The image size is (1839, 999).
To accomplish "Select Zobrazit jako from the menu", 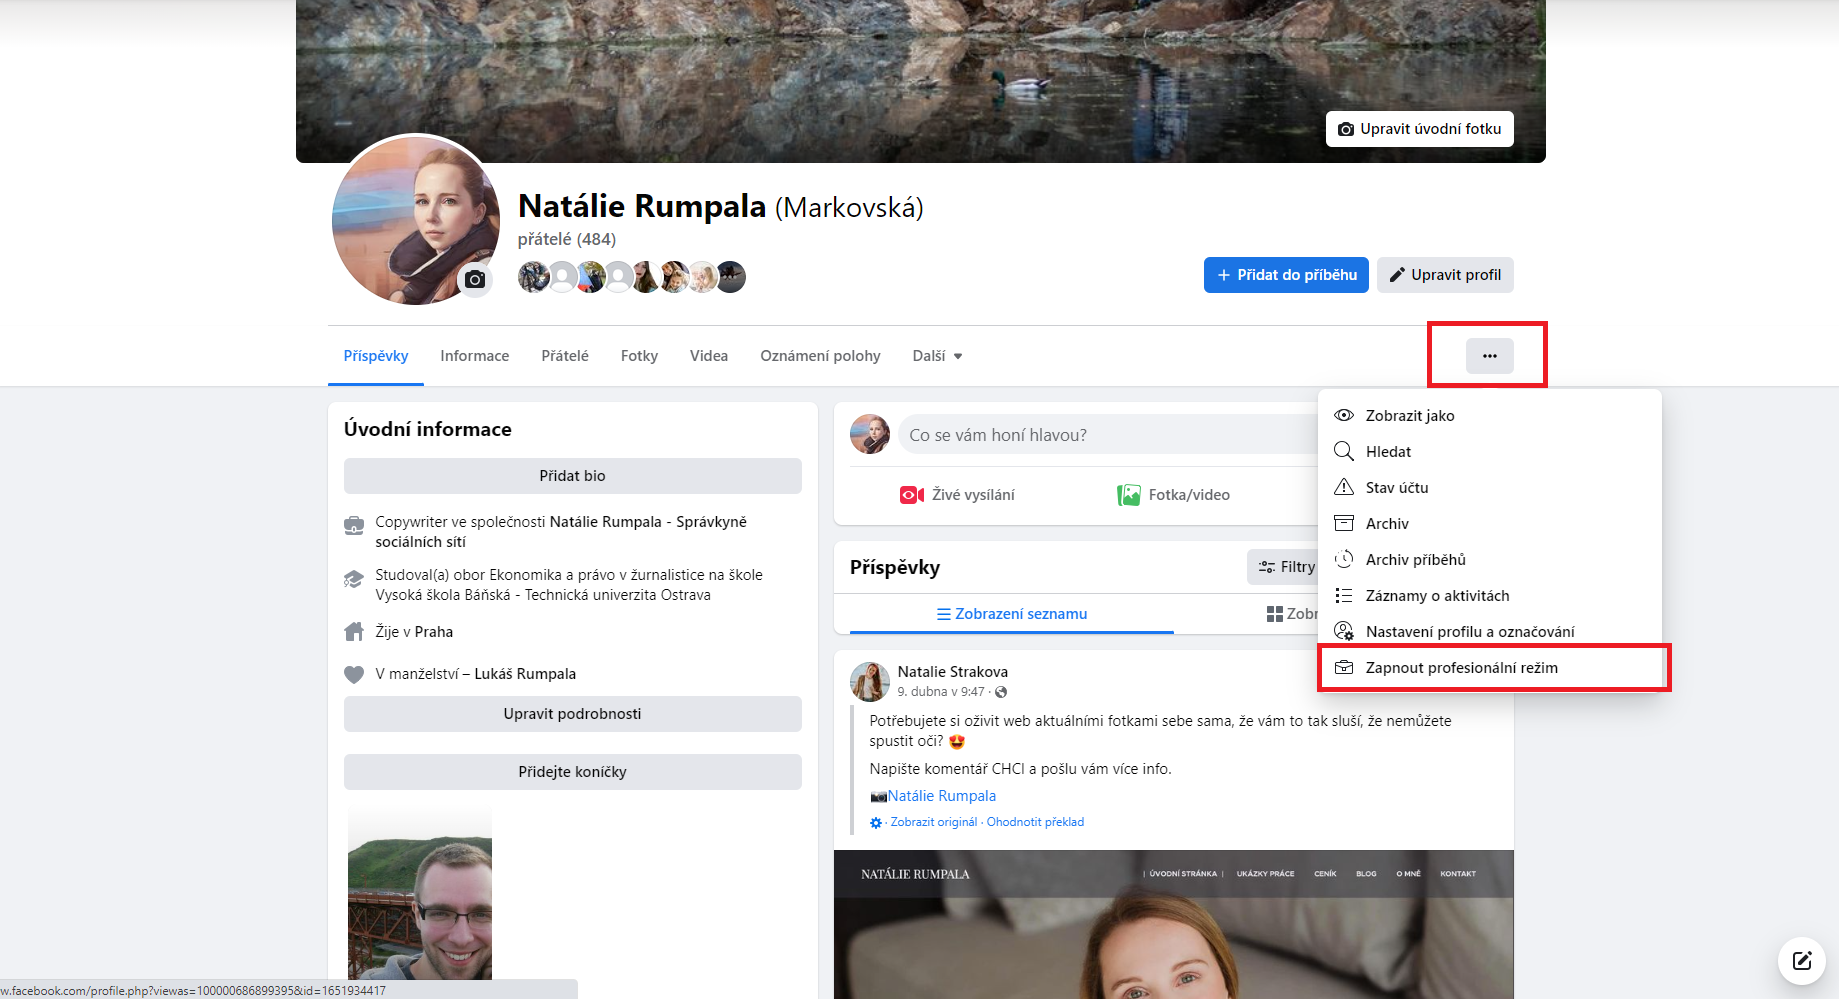I will [x=1490, y=416].
